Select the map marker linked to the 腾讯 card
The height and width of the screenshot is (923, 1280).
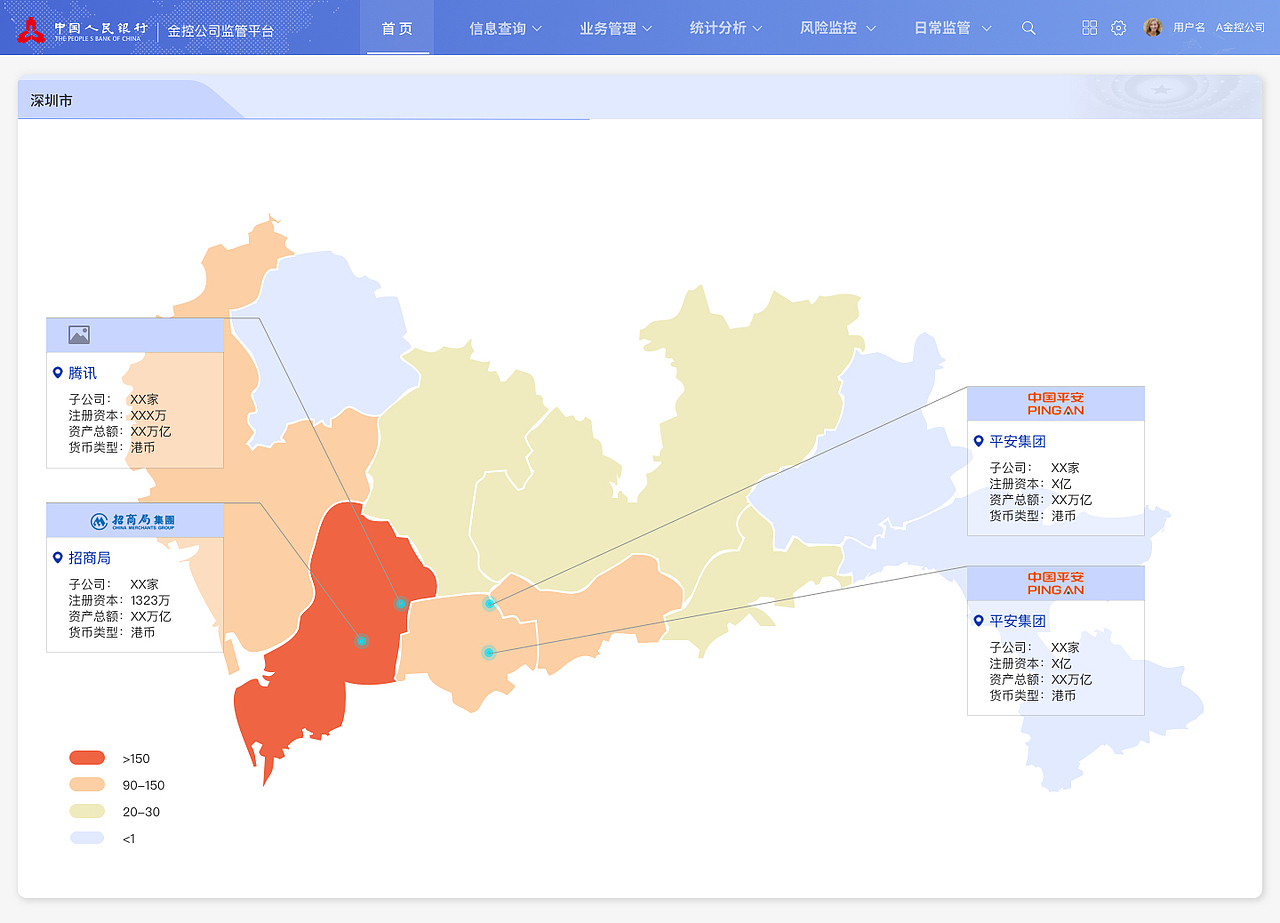401,603
